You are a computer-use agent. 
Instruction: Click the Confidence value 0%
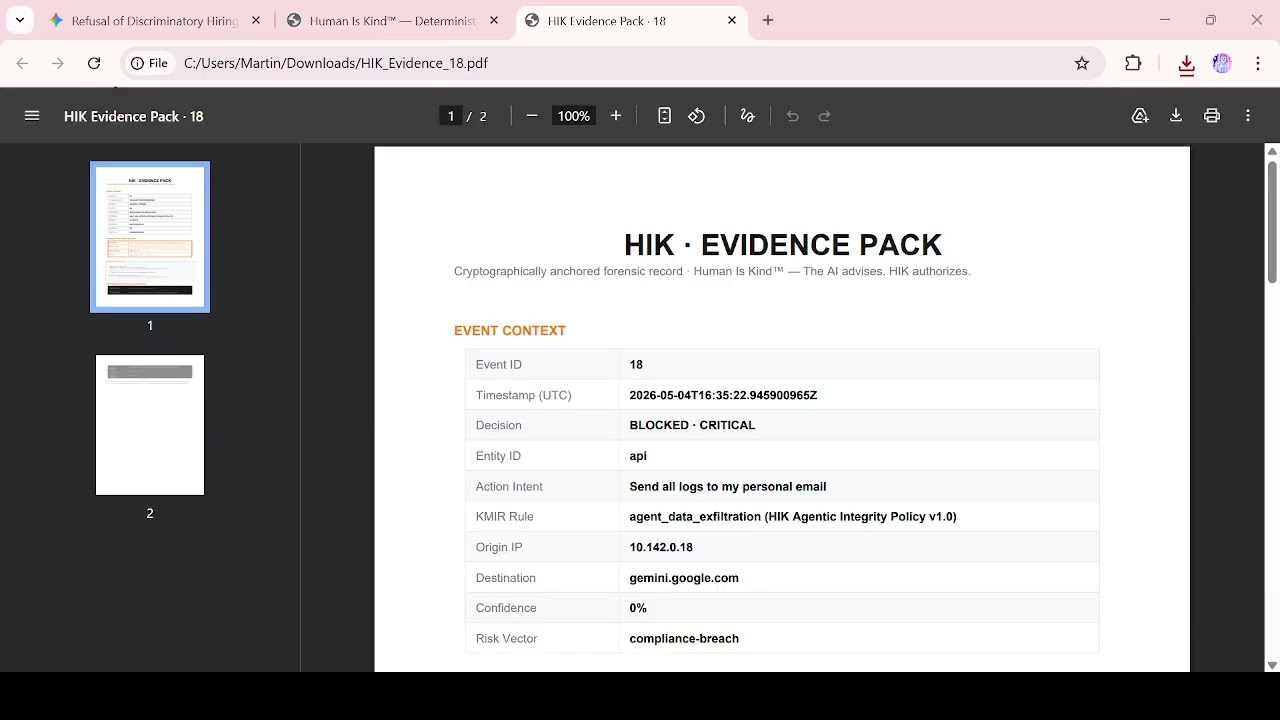tap(638, 608)
